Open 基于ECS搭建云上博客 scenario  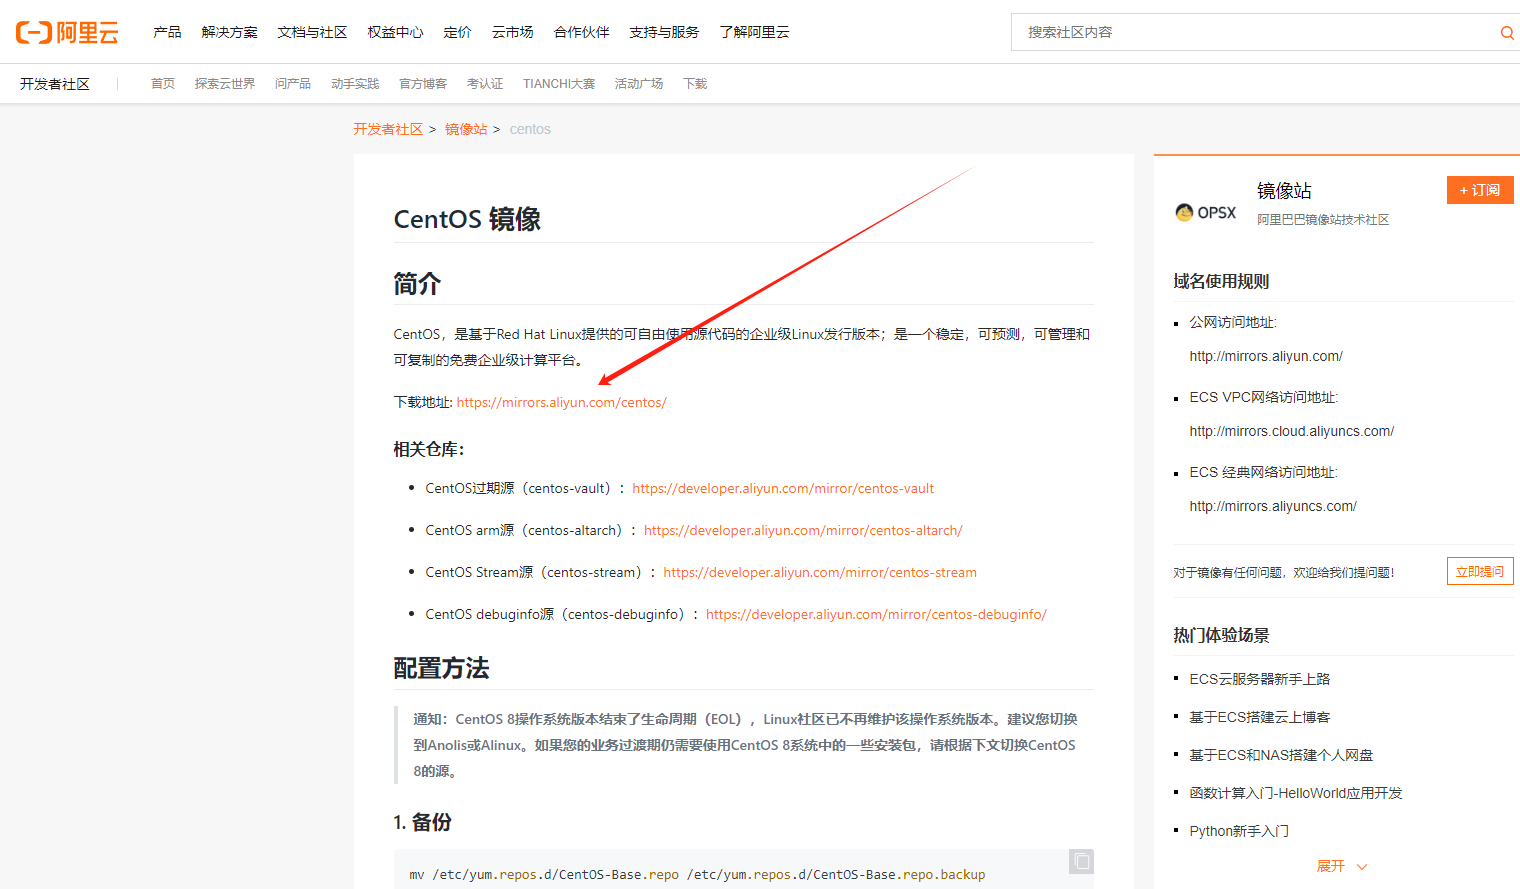1260,717
